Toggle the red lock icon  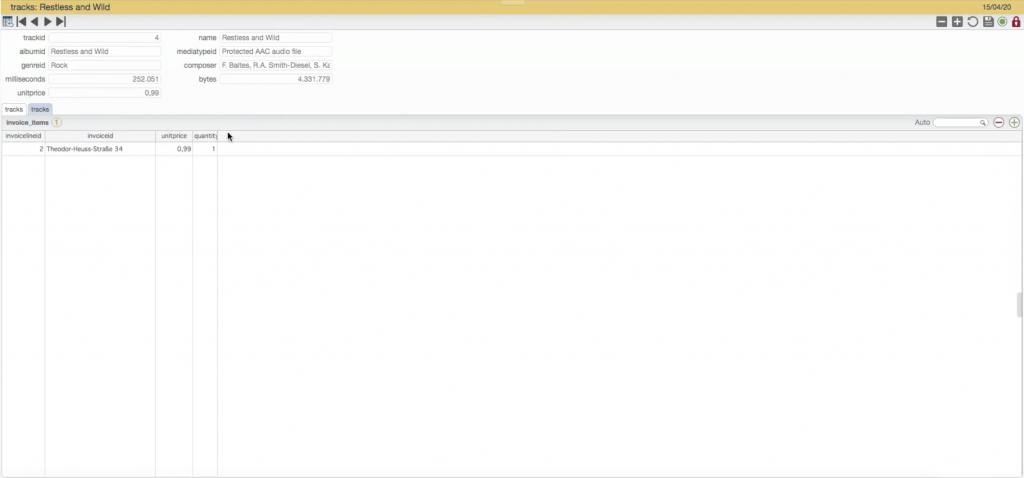click(1016, 22)
